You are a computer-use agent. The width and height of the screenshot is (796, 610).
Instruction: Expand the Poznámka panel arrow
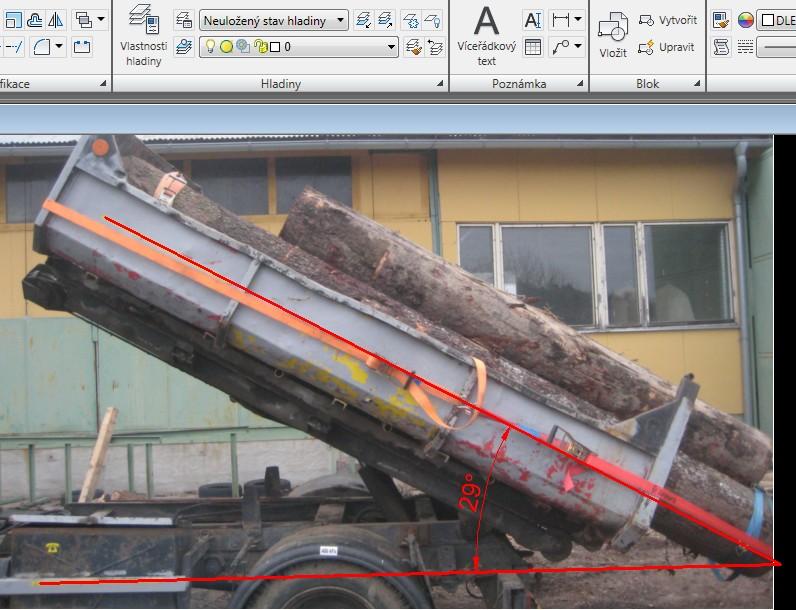(580, 84)
